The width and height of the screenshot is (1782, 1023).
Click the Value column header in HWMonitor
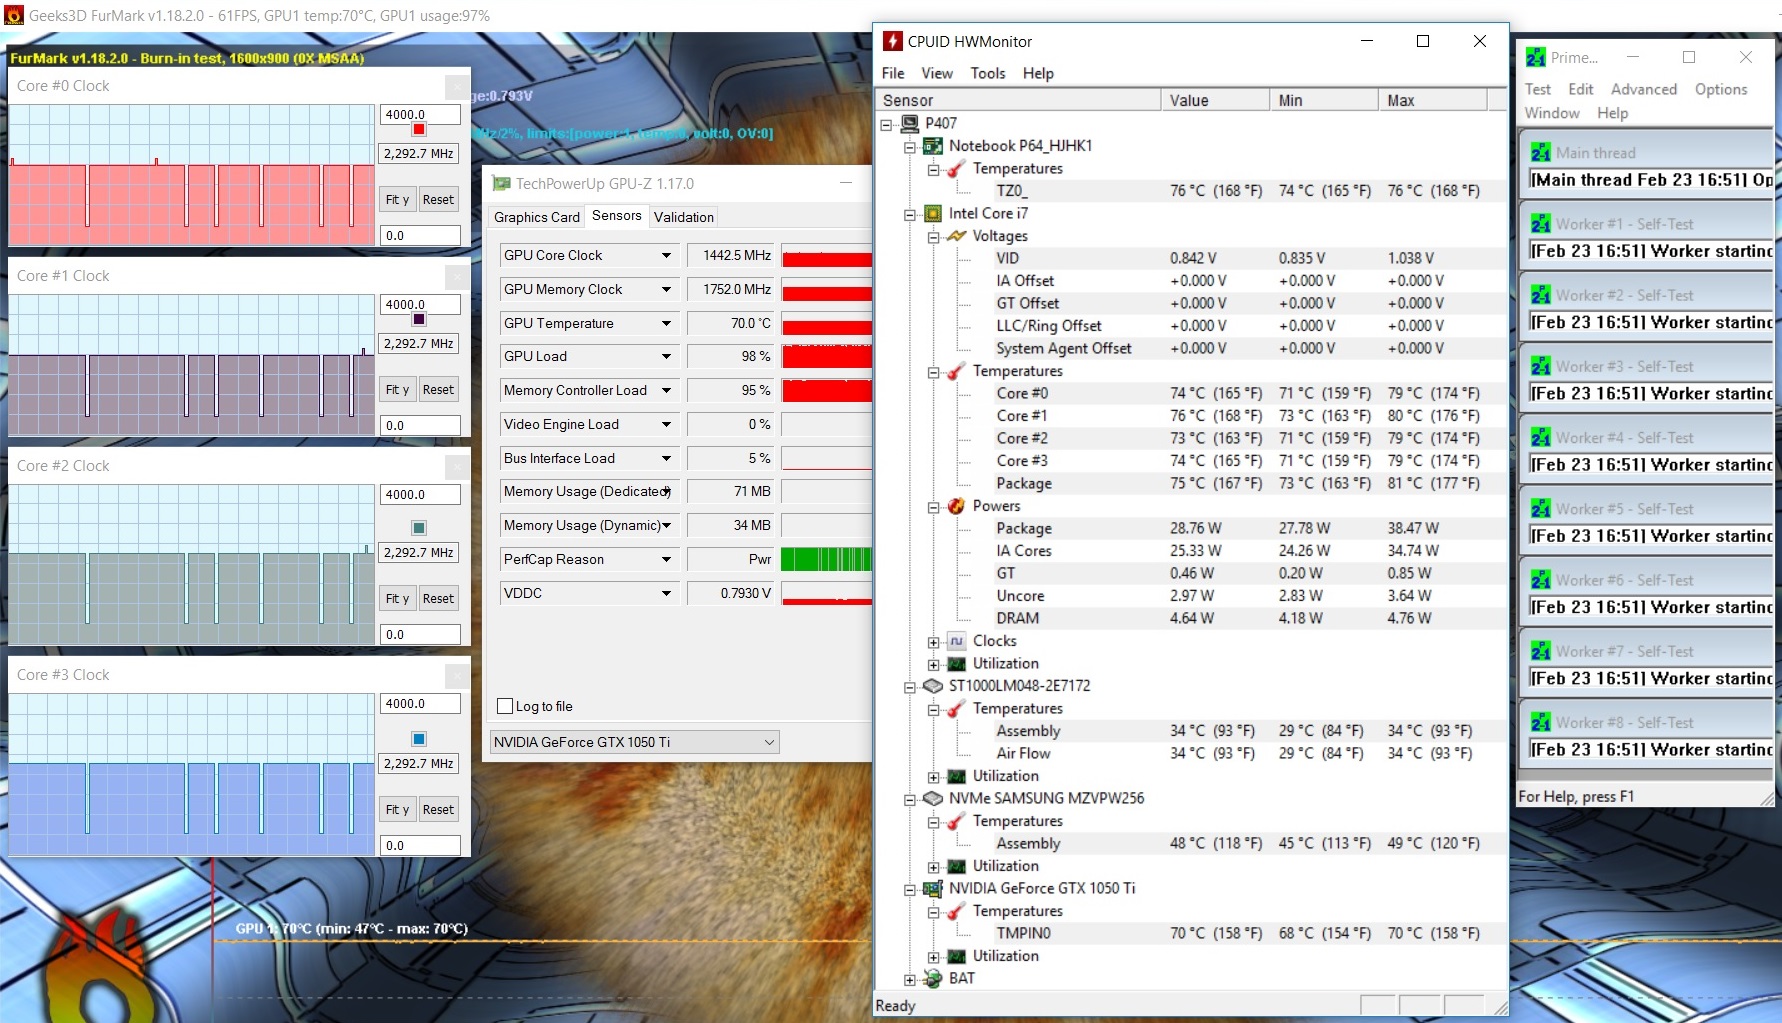(x=1215, y=100)
